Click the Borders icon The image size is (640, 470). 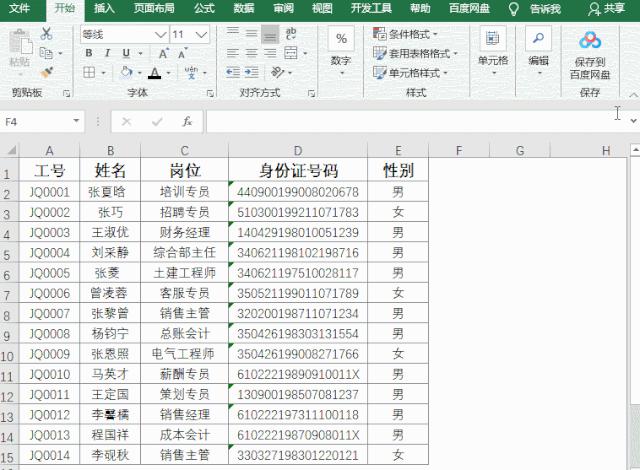click(x=89, y=73)
